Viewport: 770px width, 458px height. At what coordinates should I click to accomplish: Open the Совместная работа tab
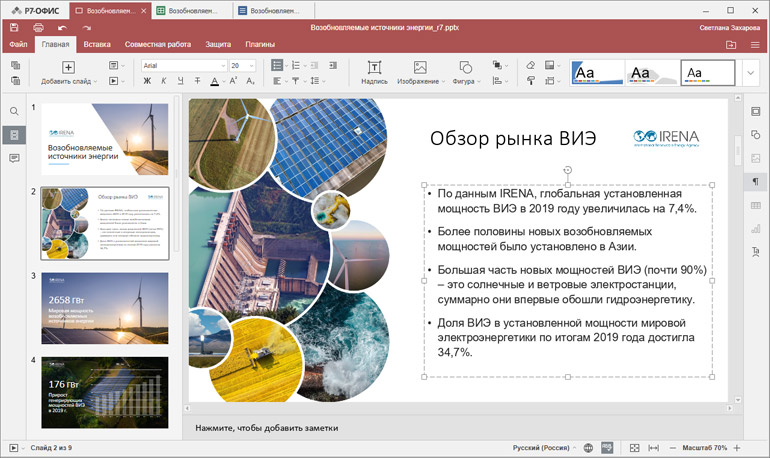pos(157,45)
